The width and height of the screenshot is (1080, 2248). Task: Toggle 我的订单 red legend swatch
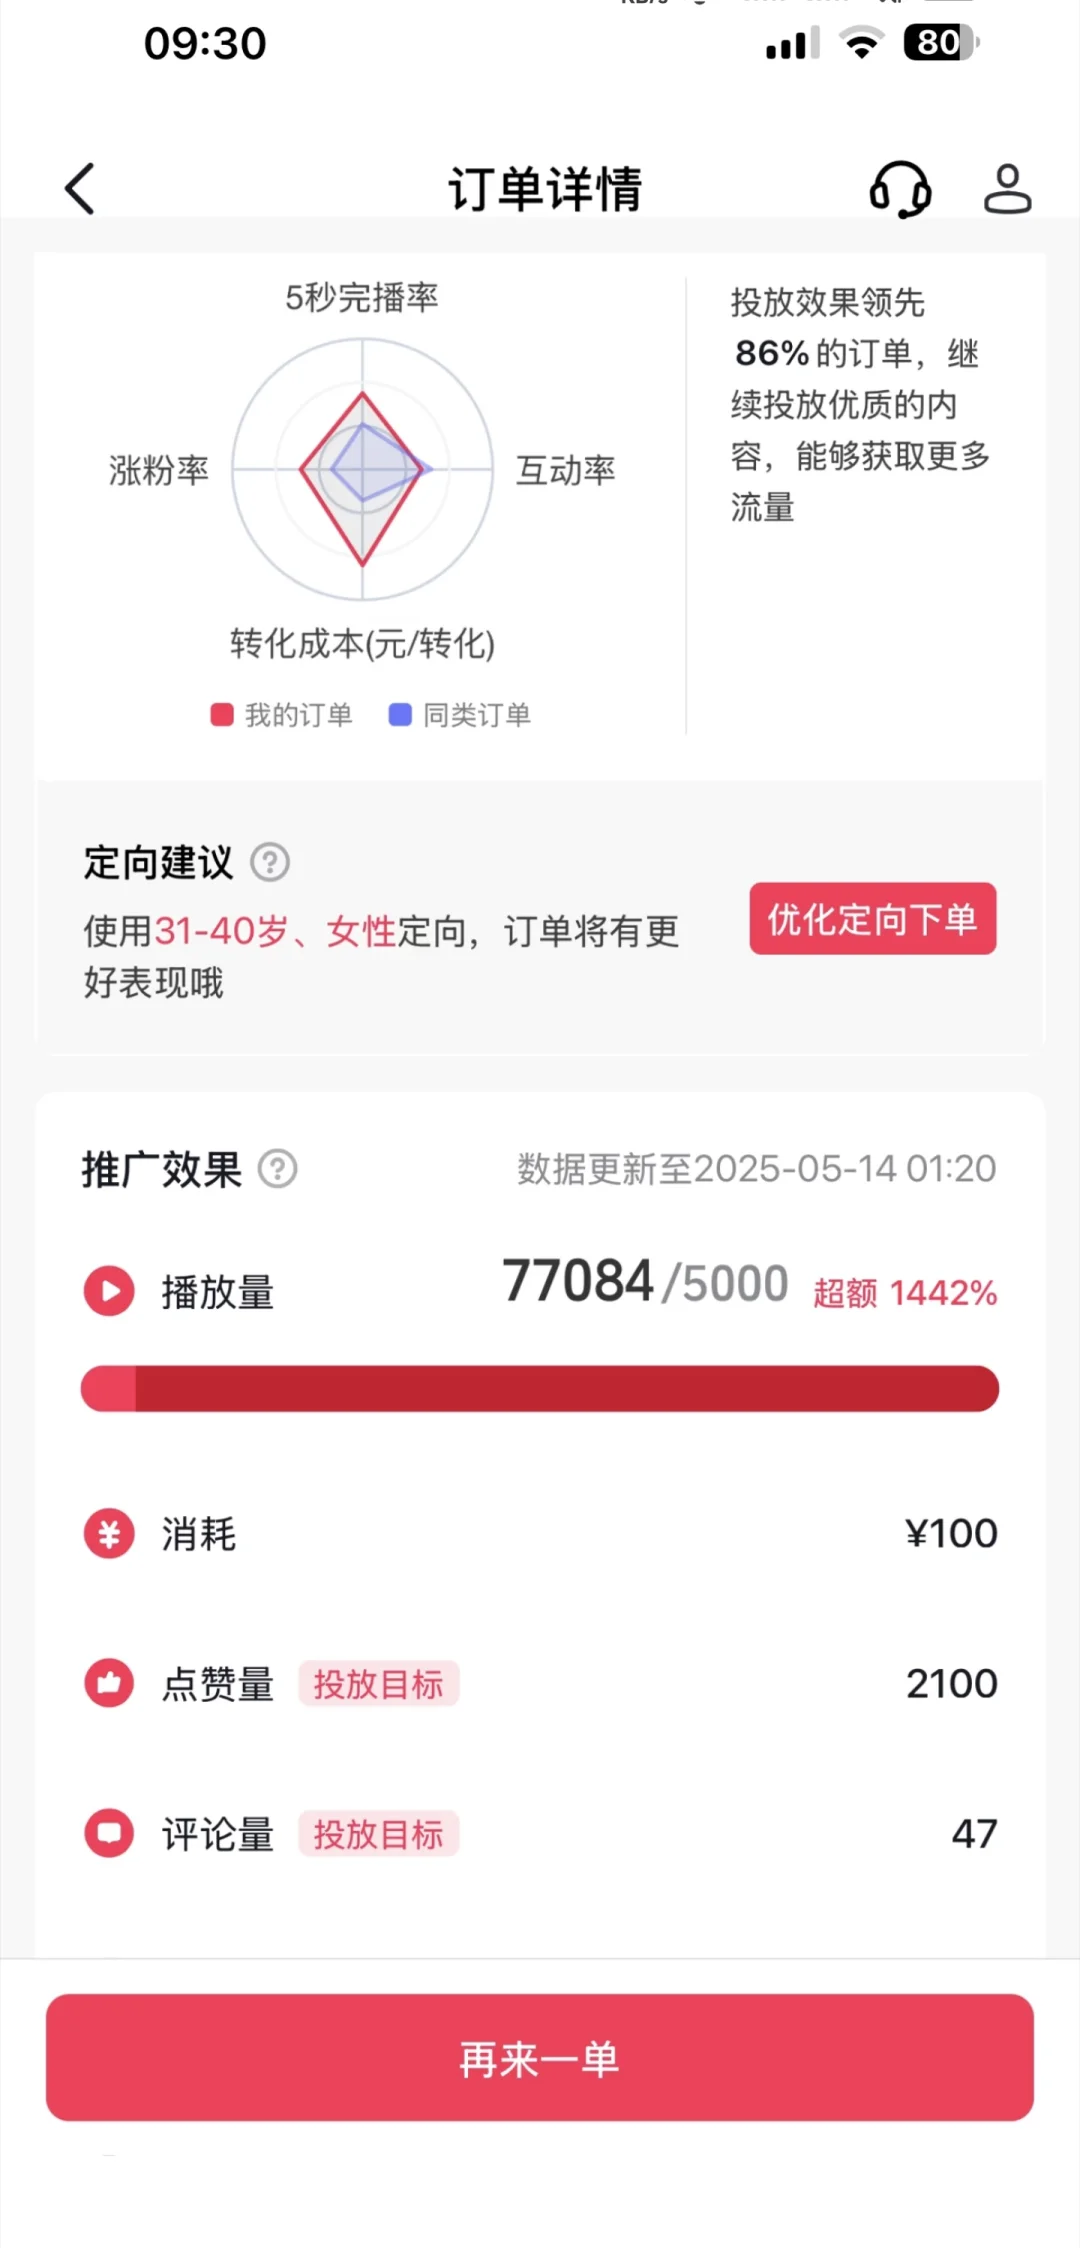(x=222, y=715)
